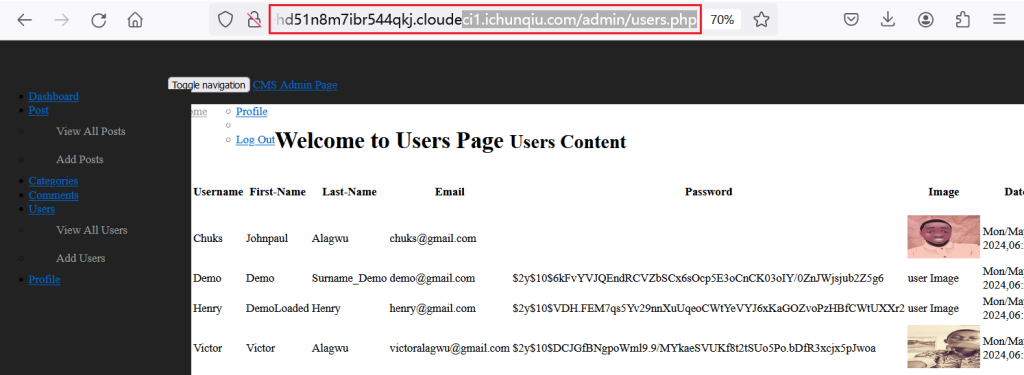Reload the current page

99,20
